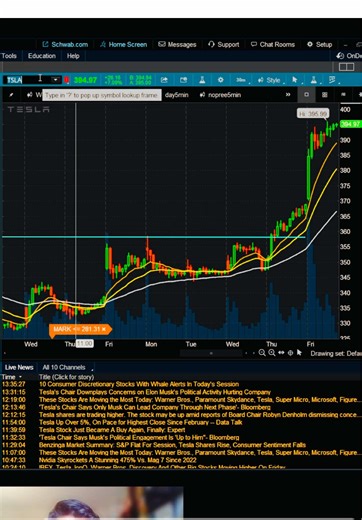
Task: Open the Setup menu
Action: (x=320, y=44)
